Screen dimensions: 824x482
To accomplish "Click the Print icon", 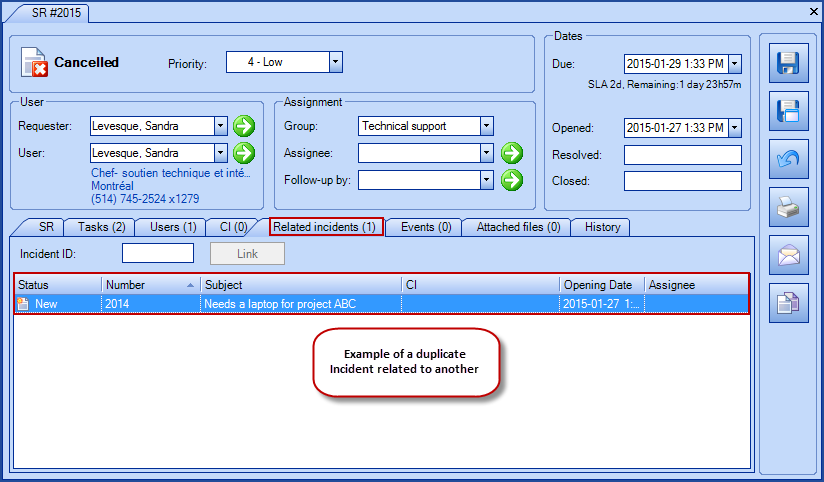I will click(788, 208).
